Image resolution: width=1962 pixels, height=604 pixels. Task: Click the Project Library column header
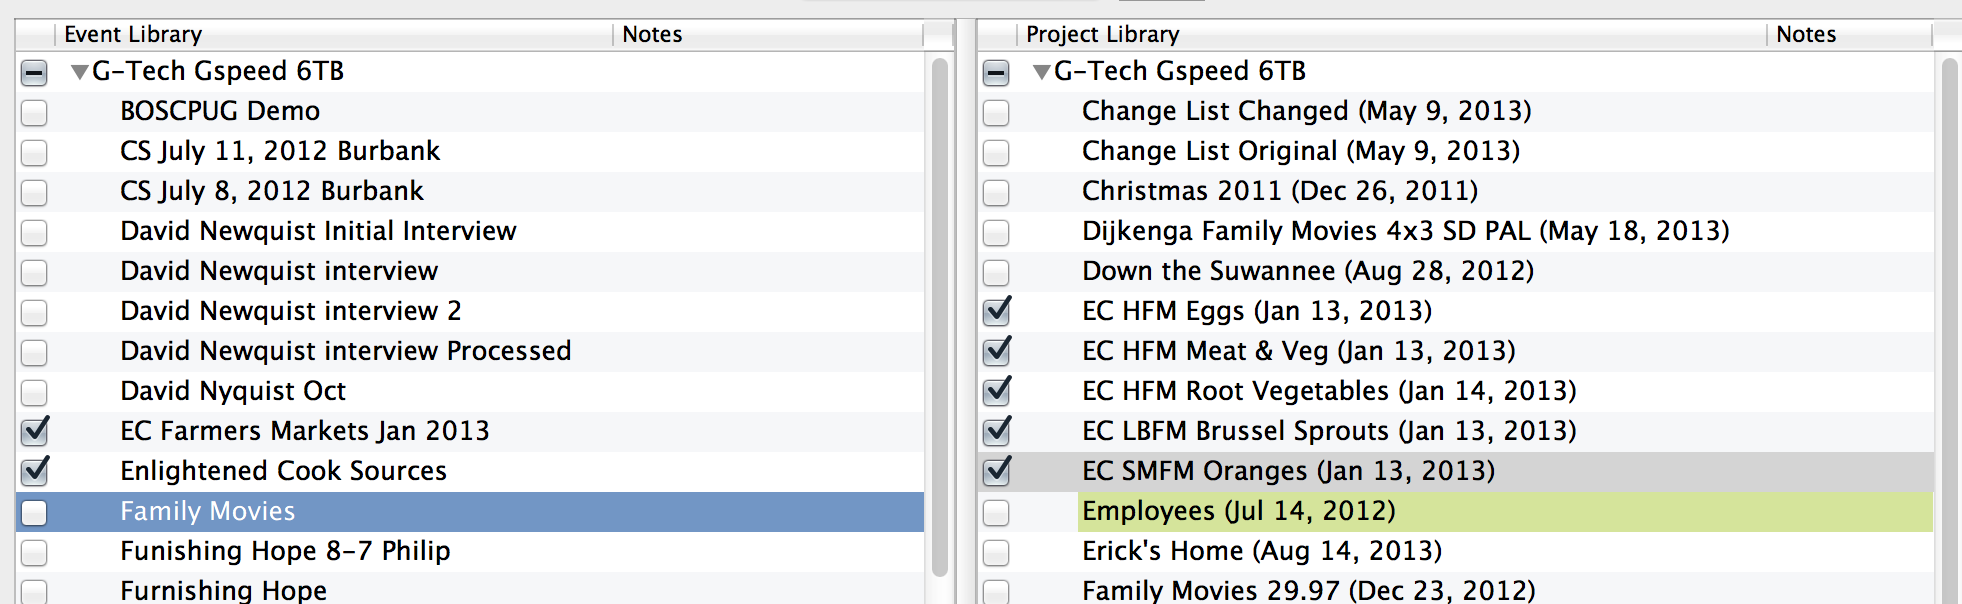pos(1392,34)
